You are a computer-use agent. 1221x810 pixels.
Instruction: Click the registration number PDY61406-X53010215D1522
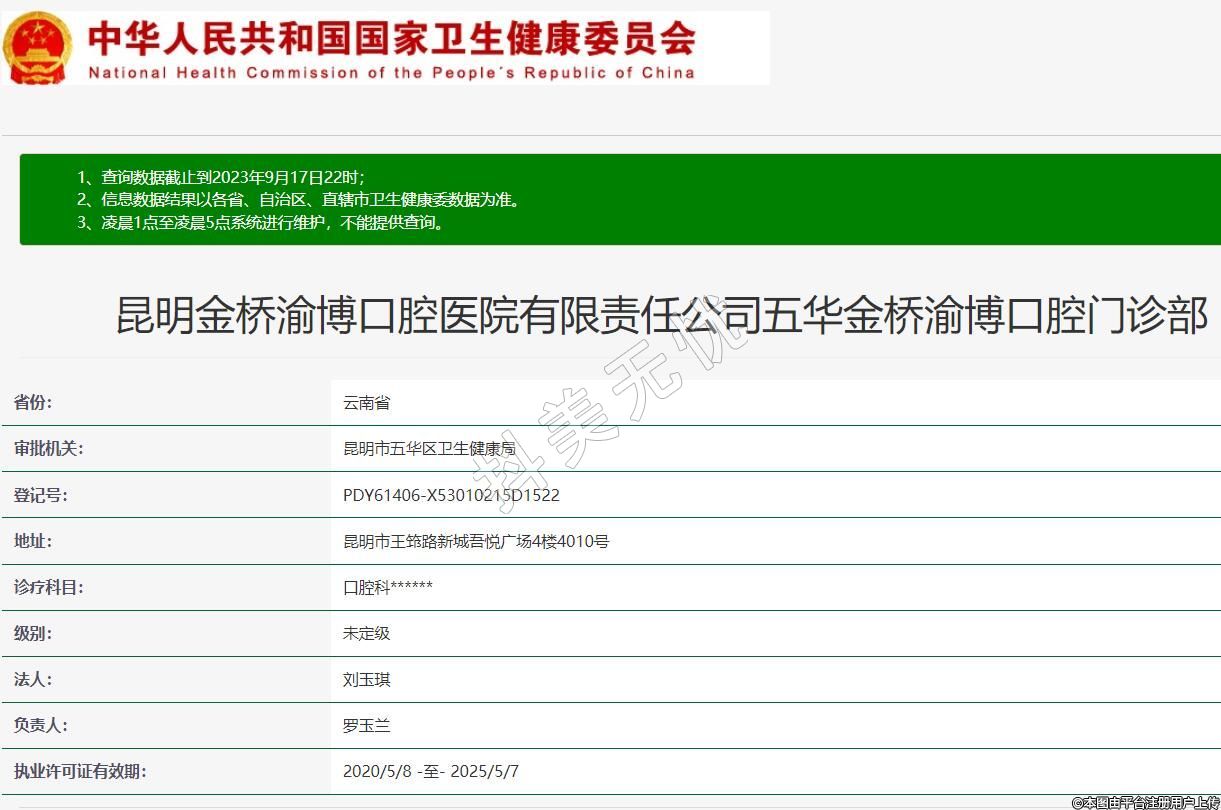[x=451, y=495]
